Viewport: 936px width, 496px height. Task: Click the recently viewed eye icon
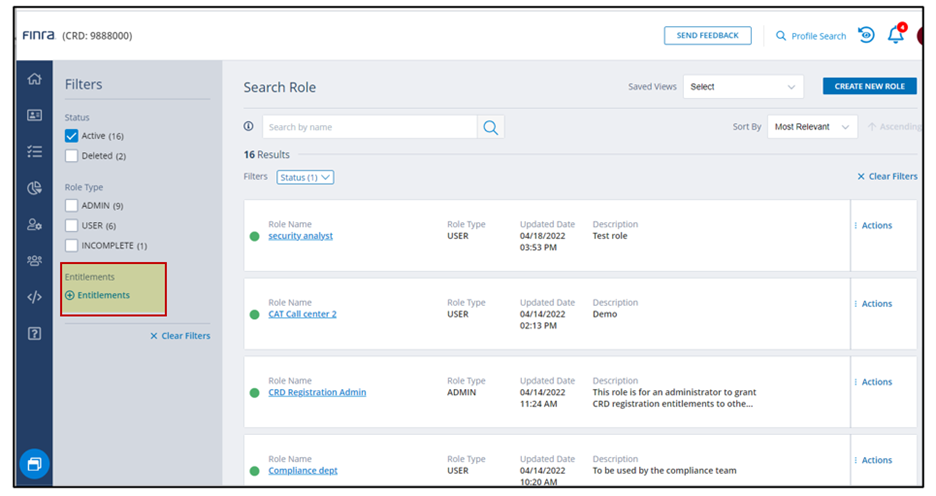(x=866, y=35)
